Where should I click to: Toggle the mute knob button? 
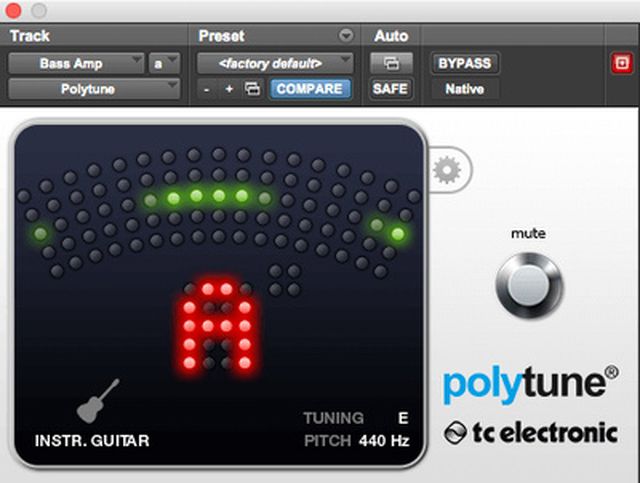point(529,285)
